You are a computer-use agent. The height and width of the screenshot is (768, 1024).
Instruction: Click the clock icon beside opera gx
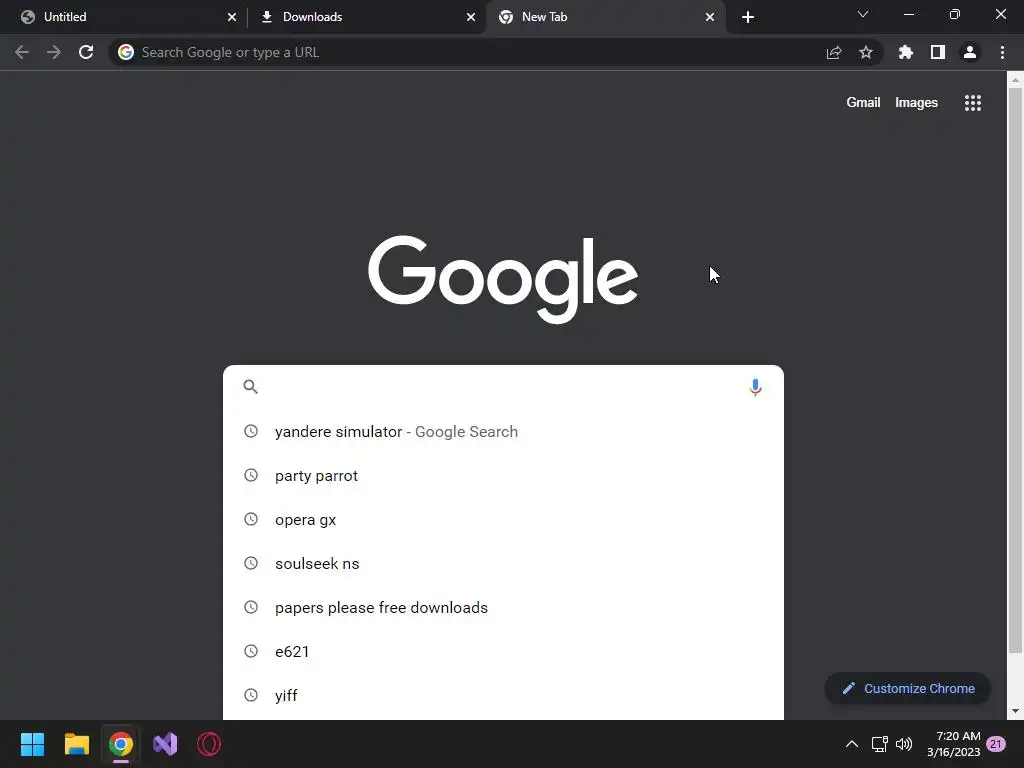251,519
